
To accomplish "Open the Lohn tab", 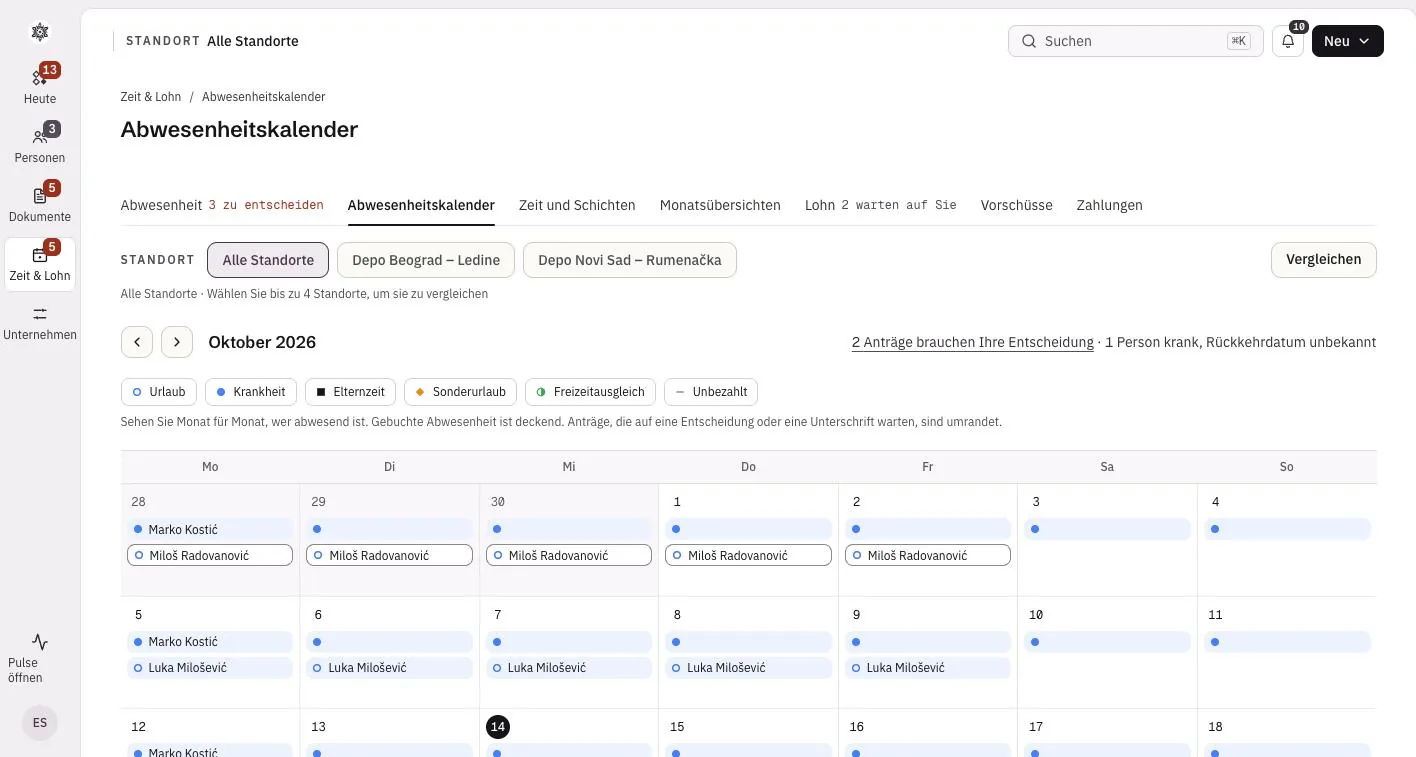I will (880, 205).
